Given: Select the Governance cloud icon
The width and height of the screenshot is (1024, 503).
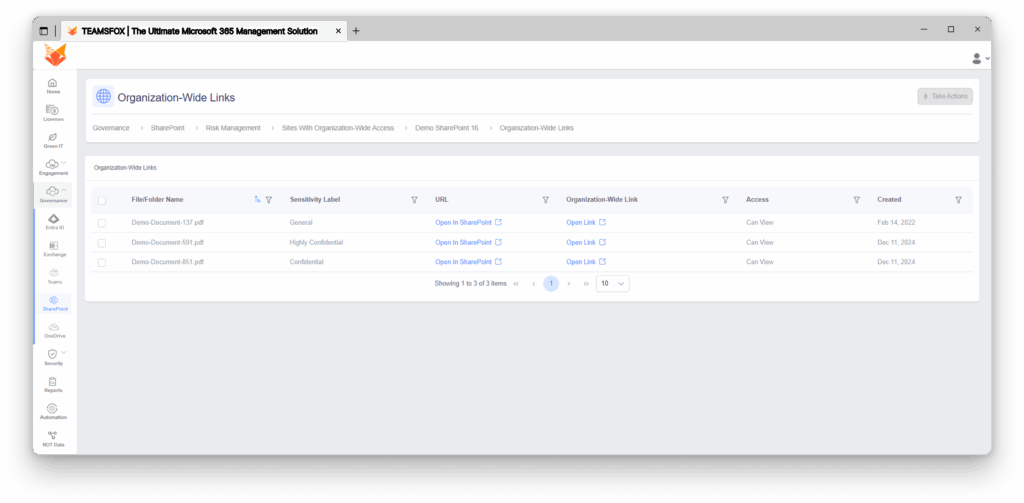Looking at the screenshot, I should coord(52,191).
